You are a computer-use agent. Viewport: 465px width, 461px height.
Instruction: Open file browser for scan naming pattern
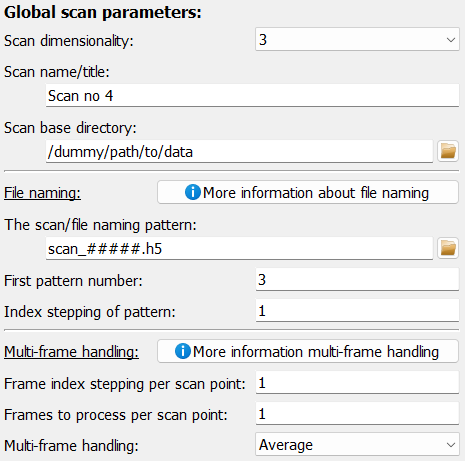[x=448, y=248]
